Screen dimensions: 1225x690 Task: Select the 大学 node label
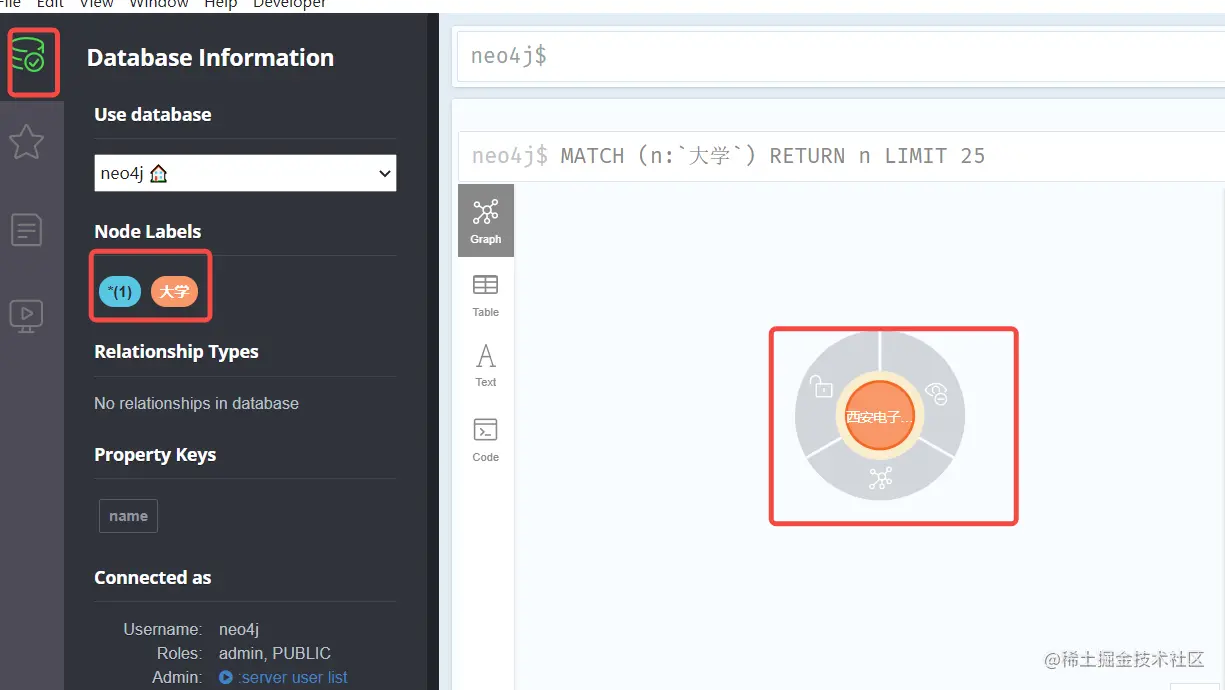point(174,292)
